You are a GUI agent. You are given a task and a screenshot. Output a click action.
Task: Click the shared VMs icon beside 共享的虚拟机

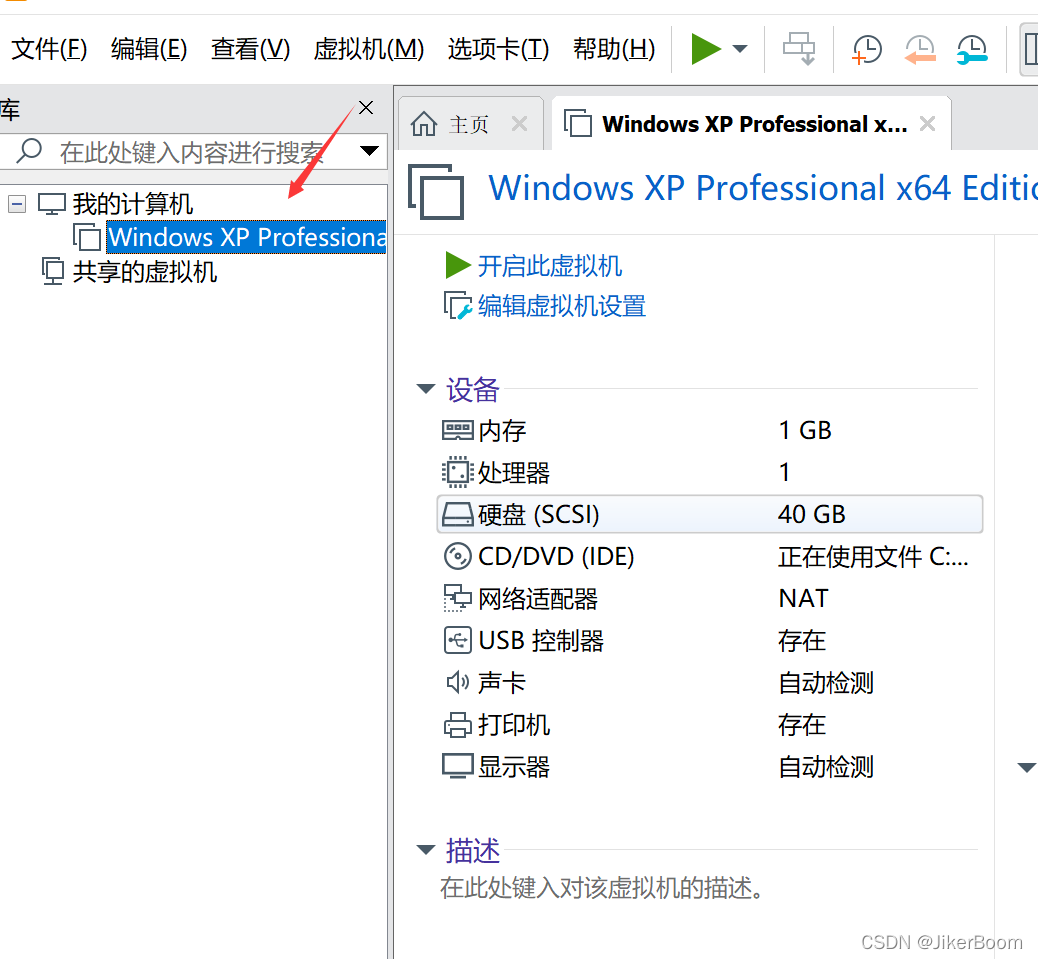[53, 271]
